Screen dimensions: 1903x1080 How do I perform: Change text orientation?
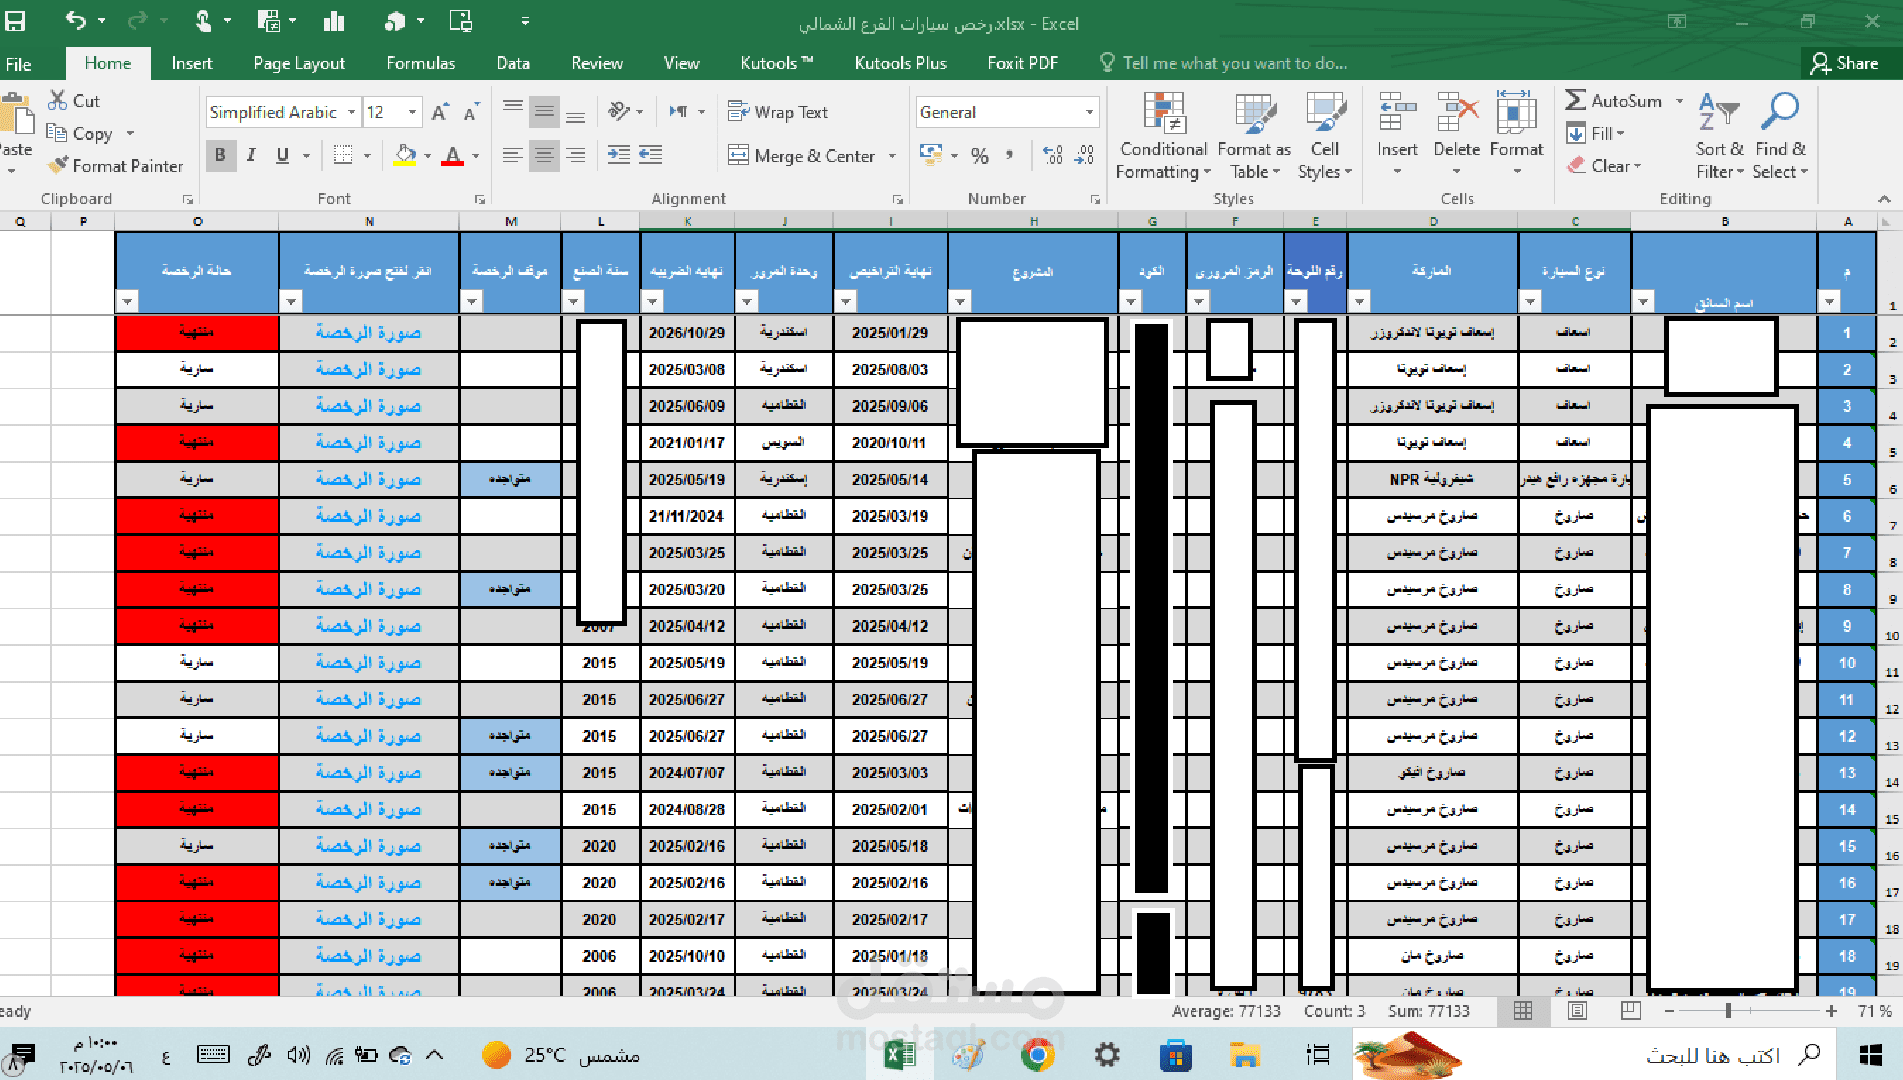pos(620,111)
